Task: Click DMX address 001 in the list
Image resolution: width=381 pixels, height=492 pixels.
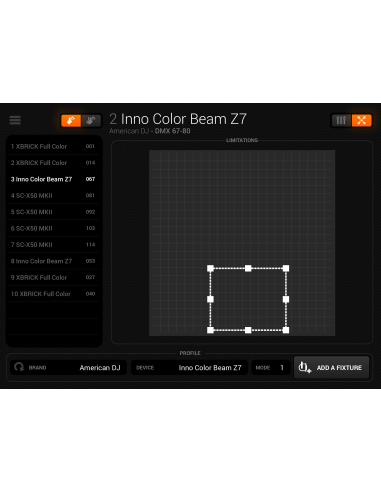Action: coord(90,146)
